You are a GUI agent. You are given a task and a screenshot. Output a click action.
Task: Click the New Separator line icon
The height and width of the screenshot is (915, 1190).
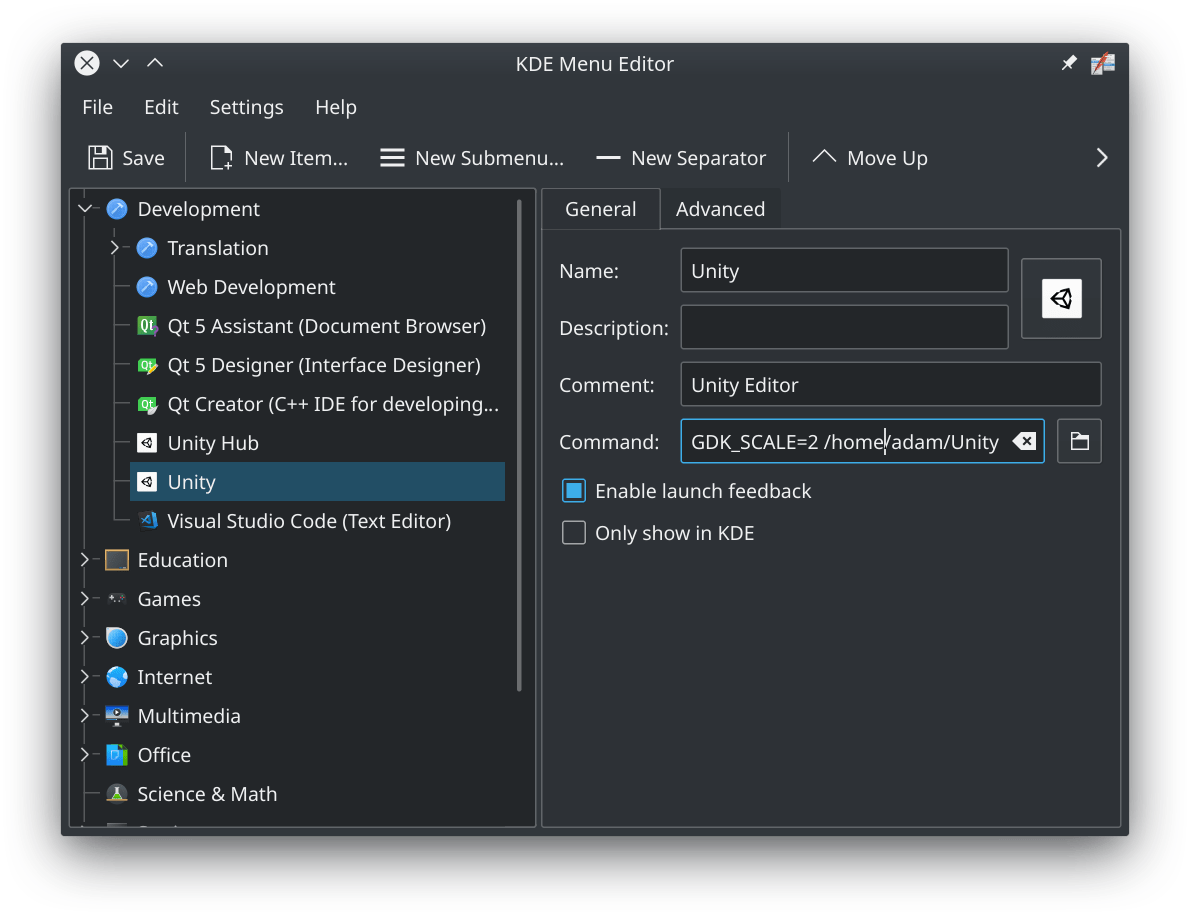pyautogui.click(x=609, y=158)
